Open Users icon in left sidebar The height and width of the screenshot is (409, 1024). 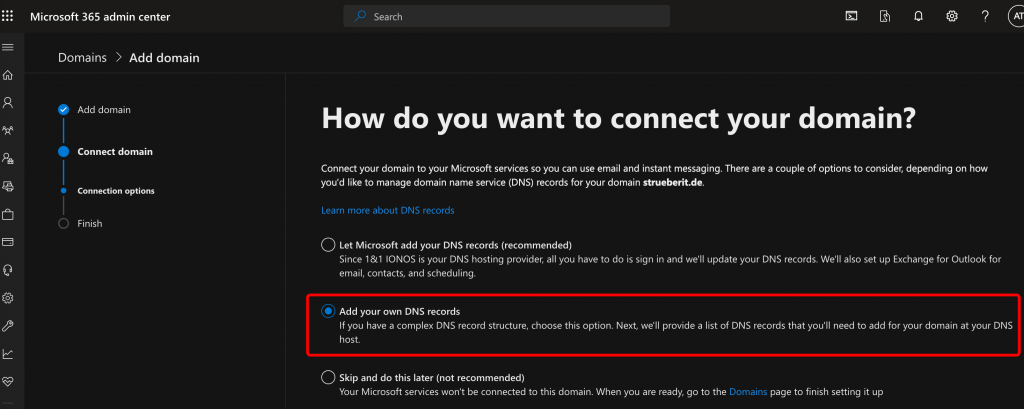click(x=9, y=102)
